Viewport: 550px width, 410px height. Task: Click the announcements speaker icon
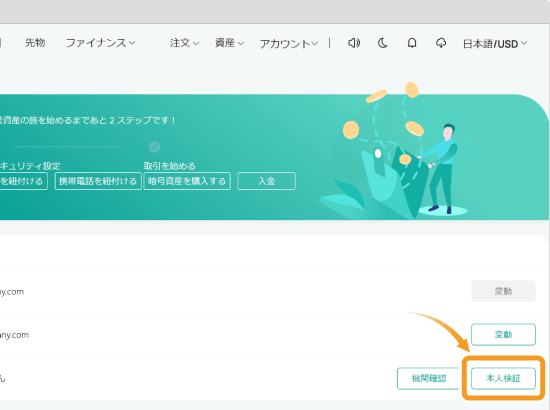354,43
